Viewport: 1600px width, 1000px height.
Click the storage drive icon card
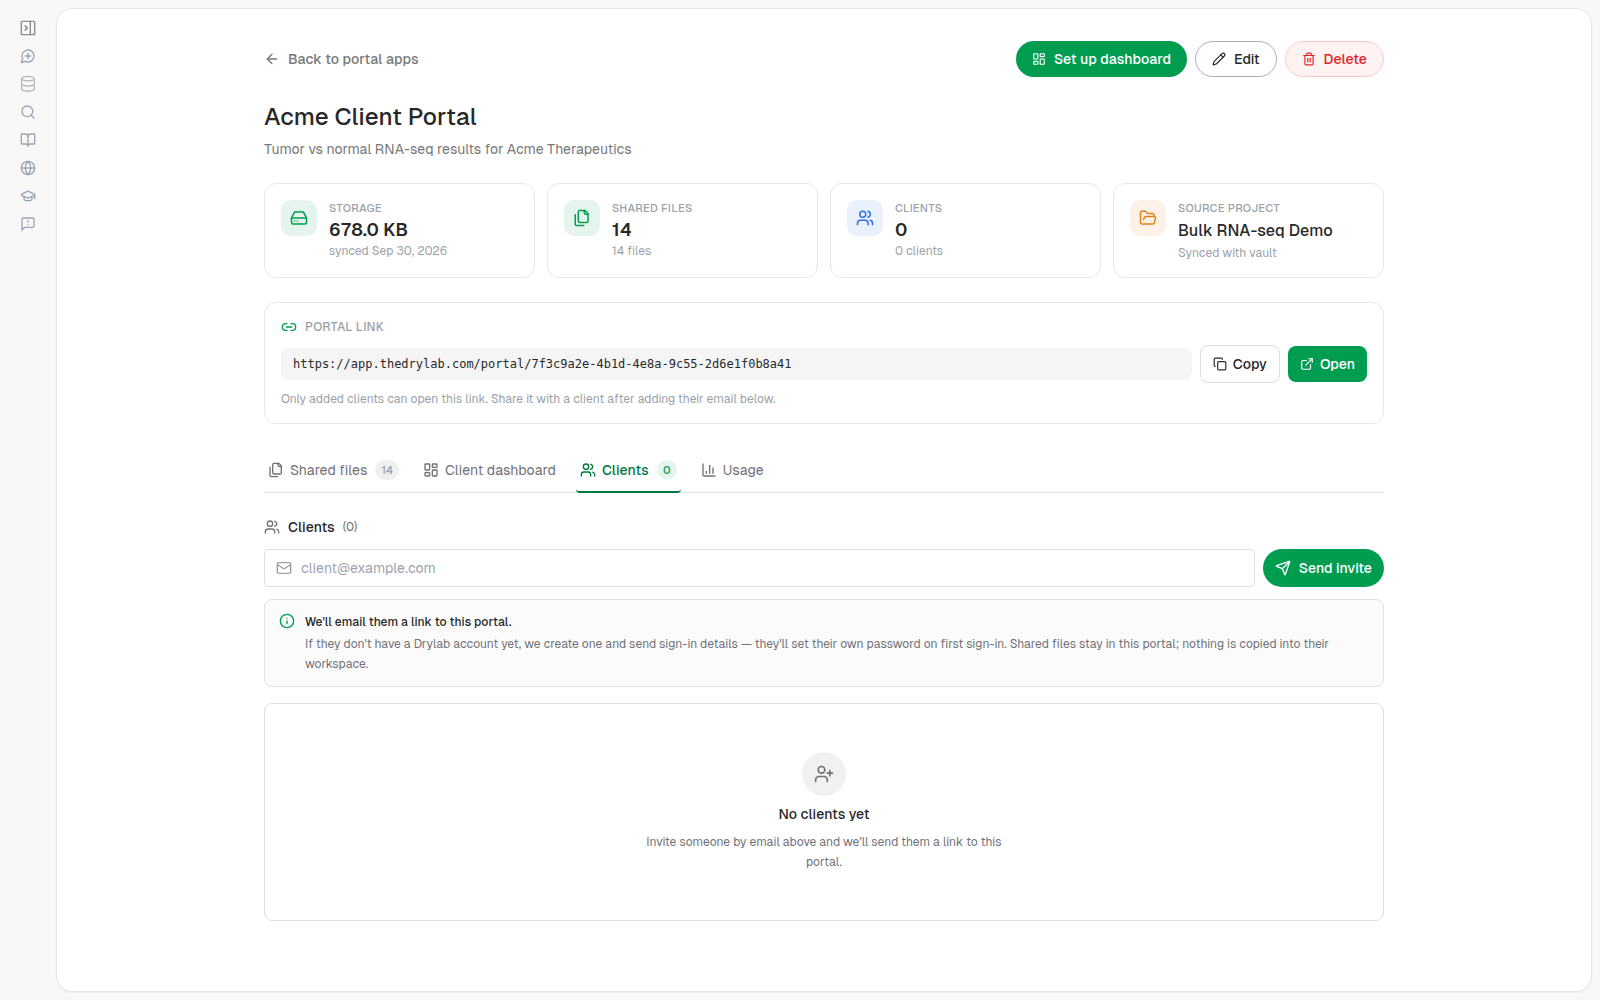tap(299, 218)
